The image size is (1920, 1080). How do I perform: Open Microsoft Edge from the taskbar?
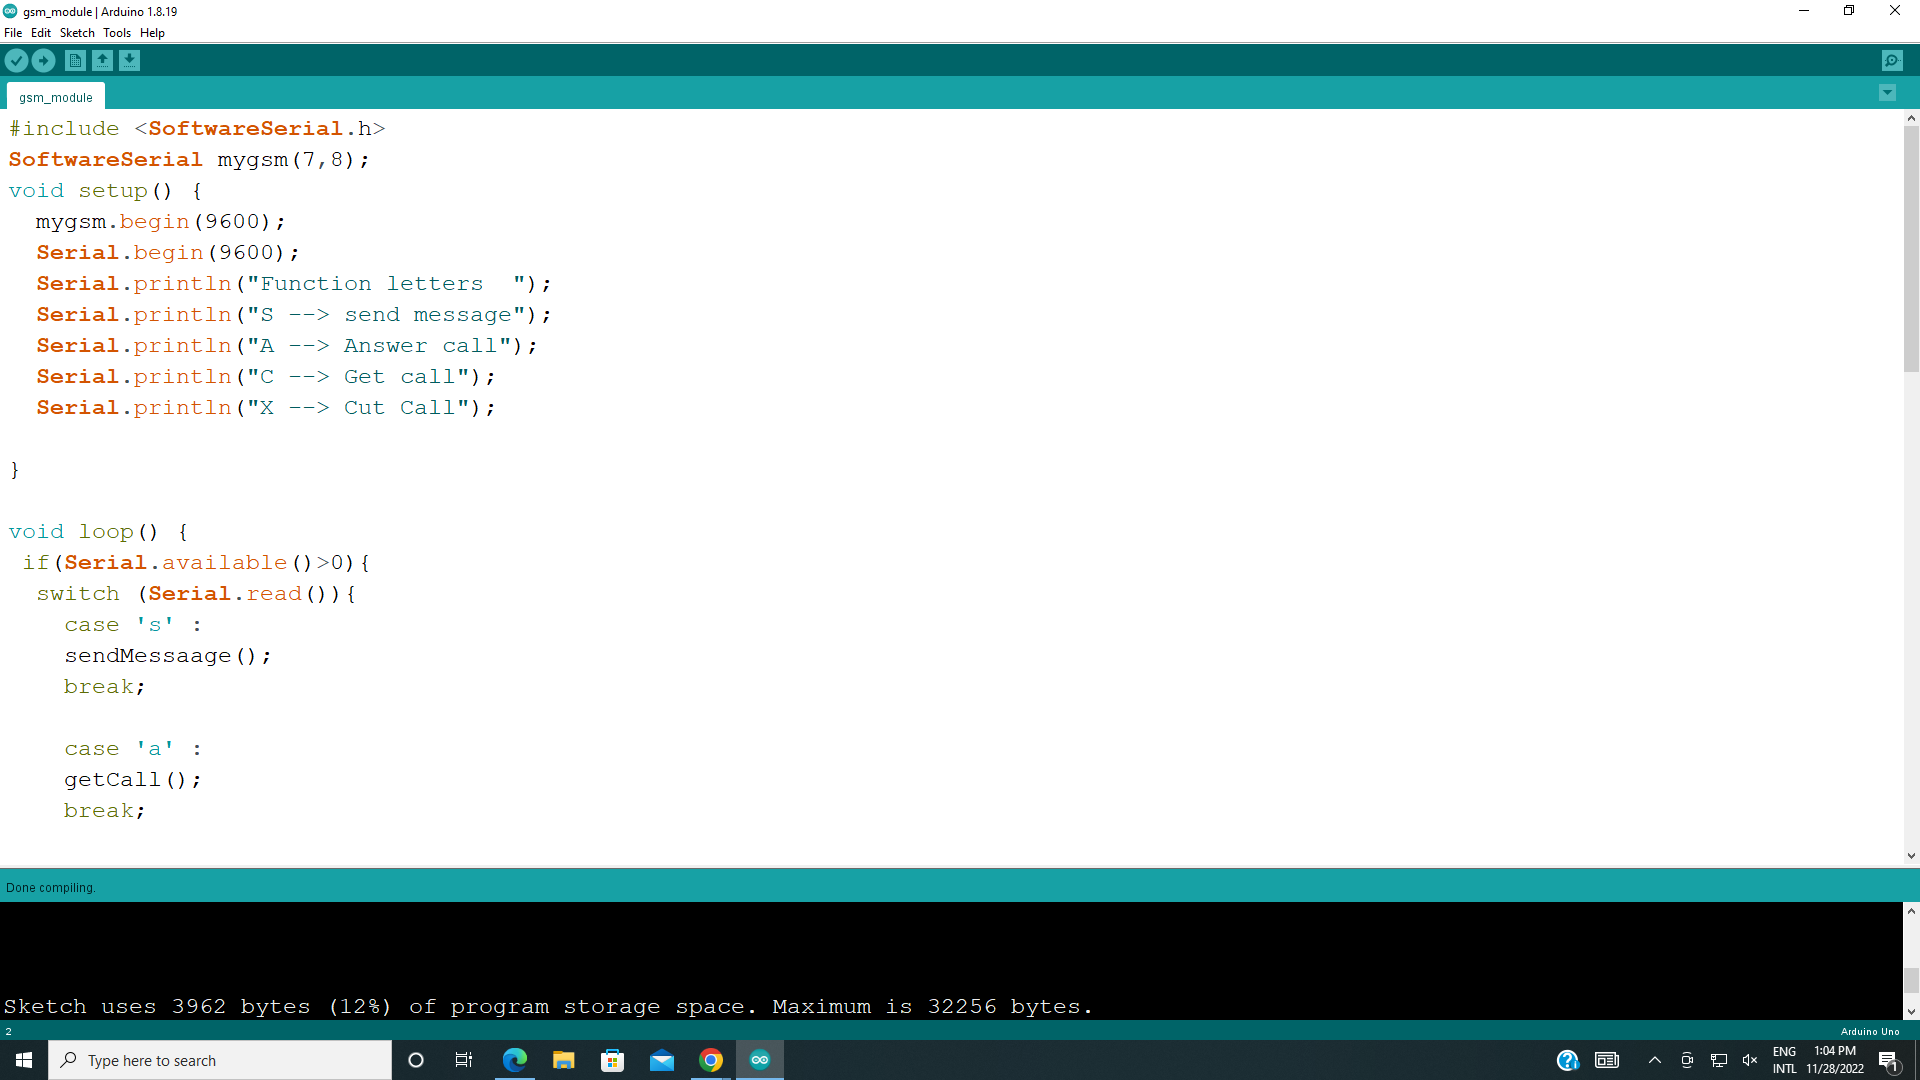pyautogui.click(x=514, y=1060)
